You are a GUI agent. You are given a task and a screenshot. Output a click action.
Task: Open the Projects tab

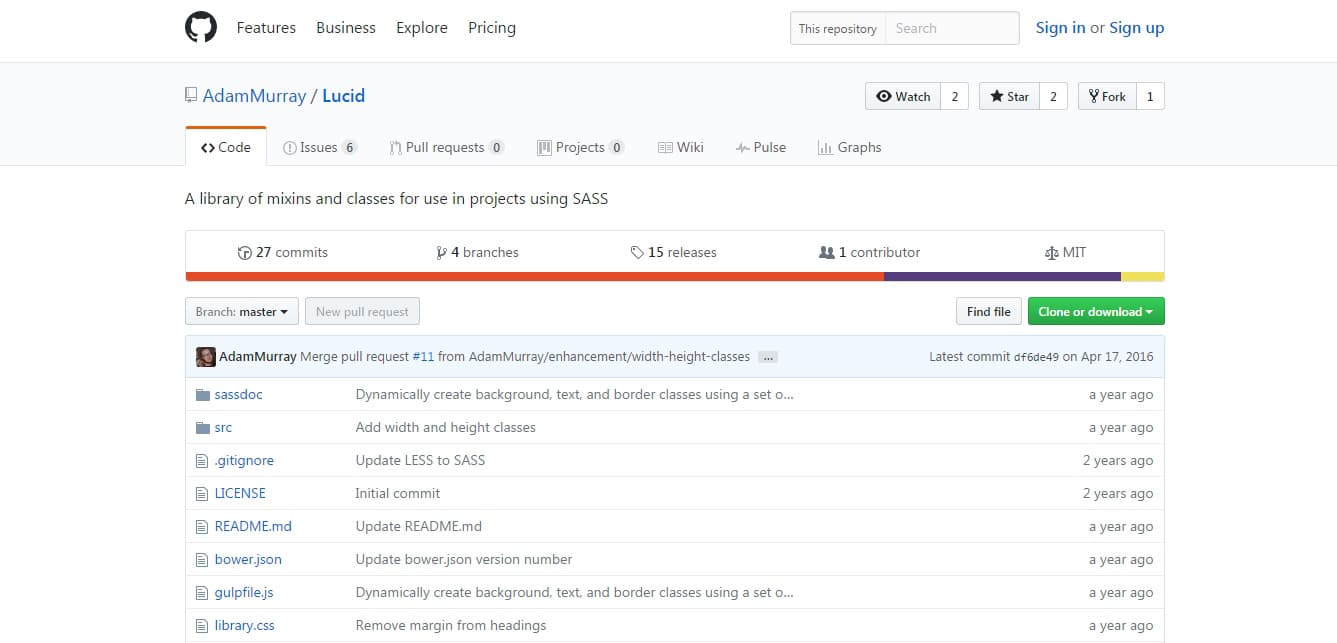[x=581, y=147]
